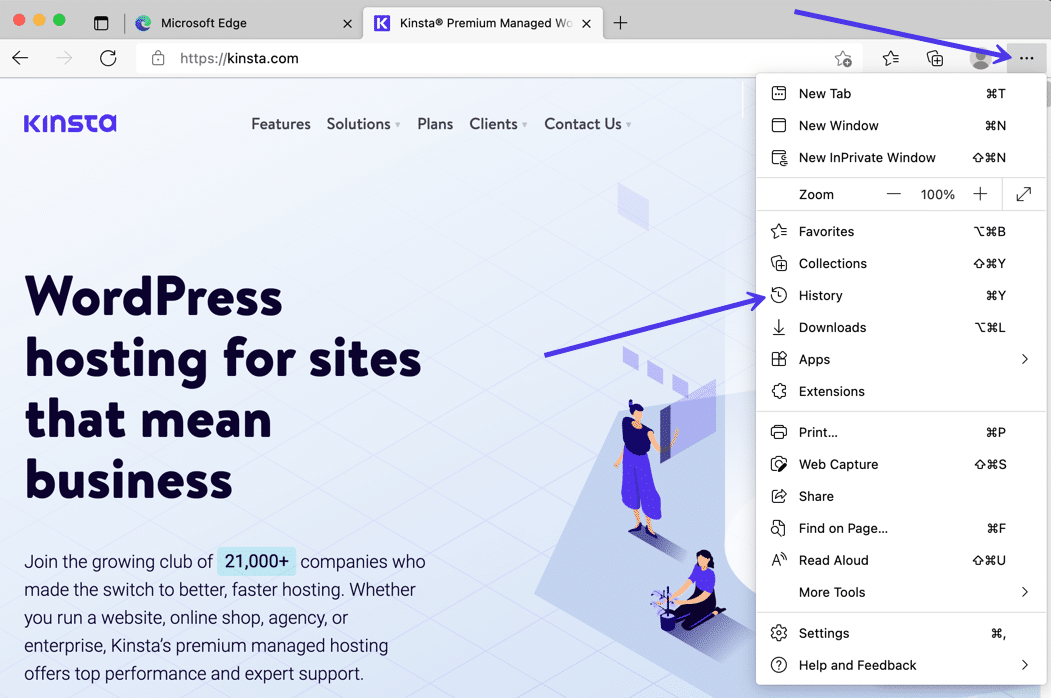Image resolution: width=1051 pixels, height=698 pixels.
Task: Open the Favorites star toolbar icon
Action: point(890,59)
